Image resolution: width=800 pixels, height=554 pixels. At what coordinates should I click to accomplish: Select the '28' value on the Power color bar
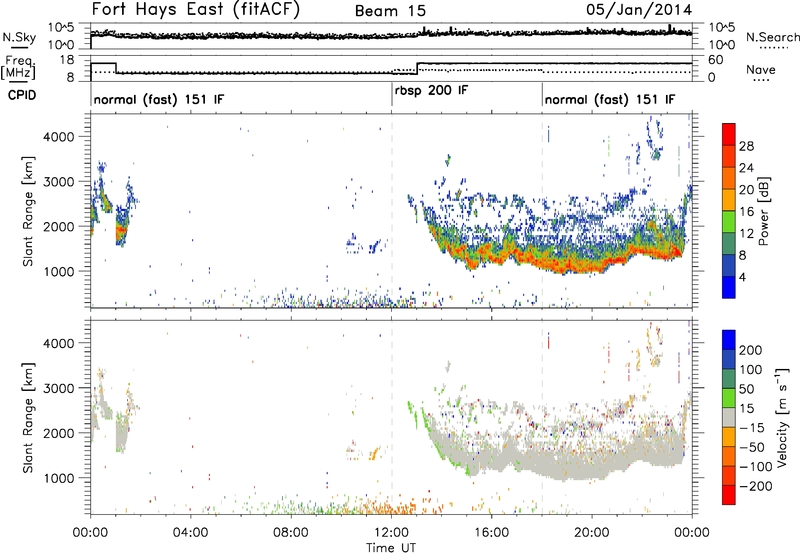pos(746,146)
